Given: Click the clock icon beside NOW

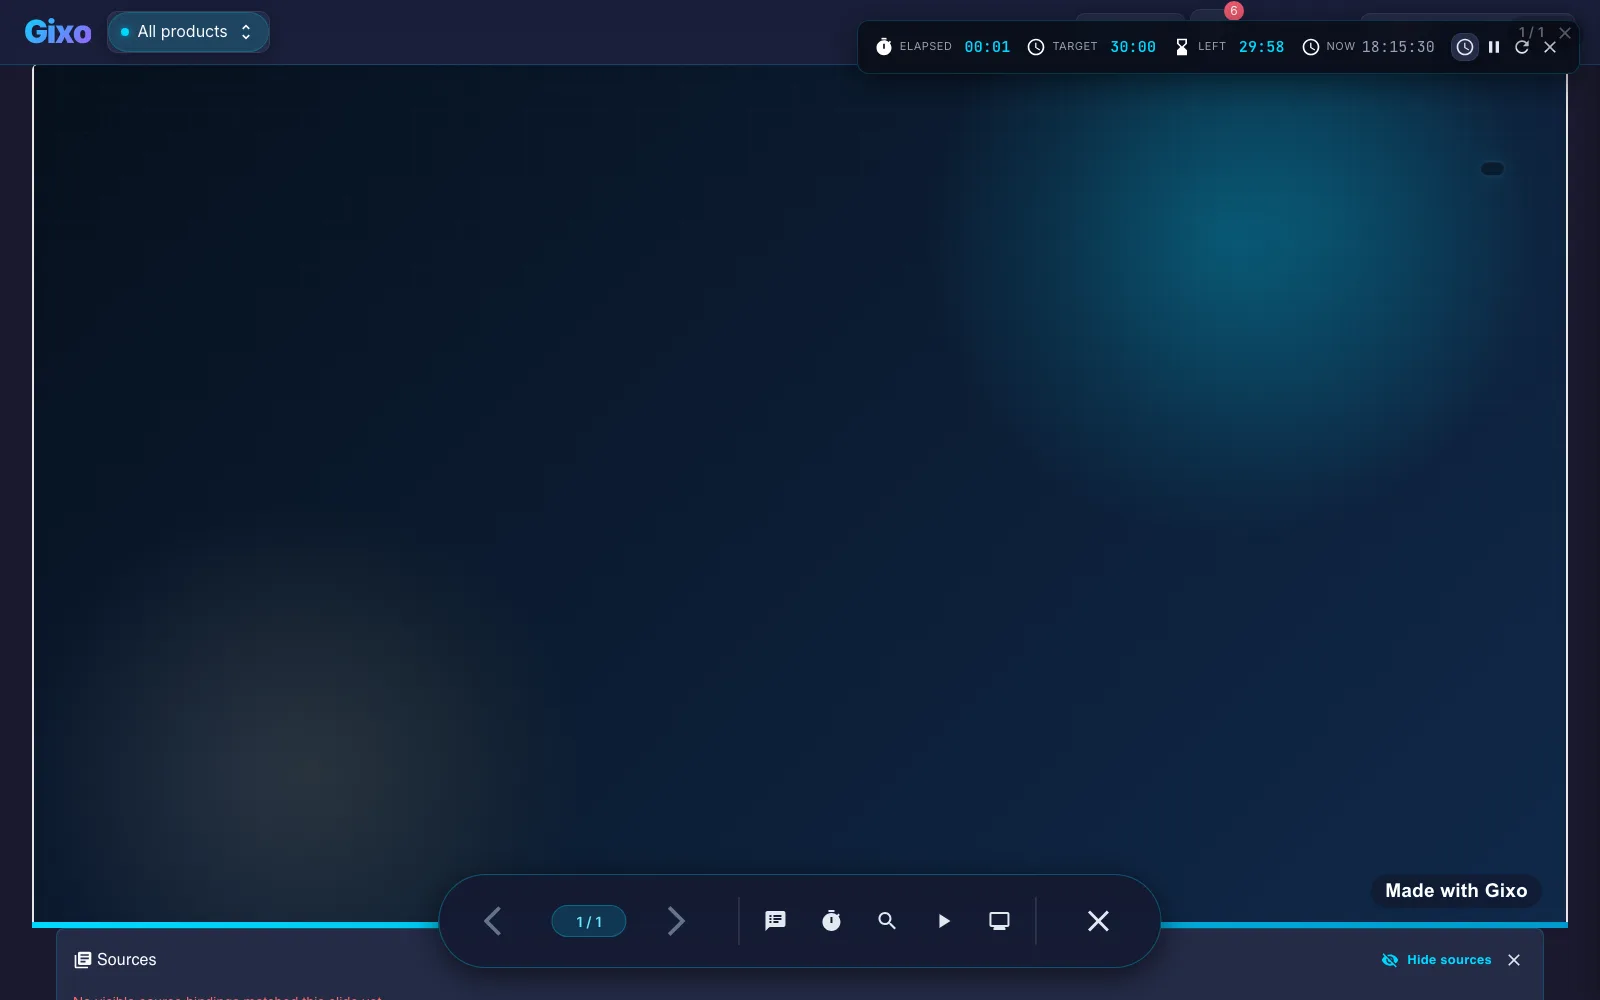Looking at the screenshot, I should point(1311,47).
